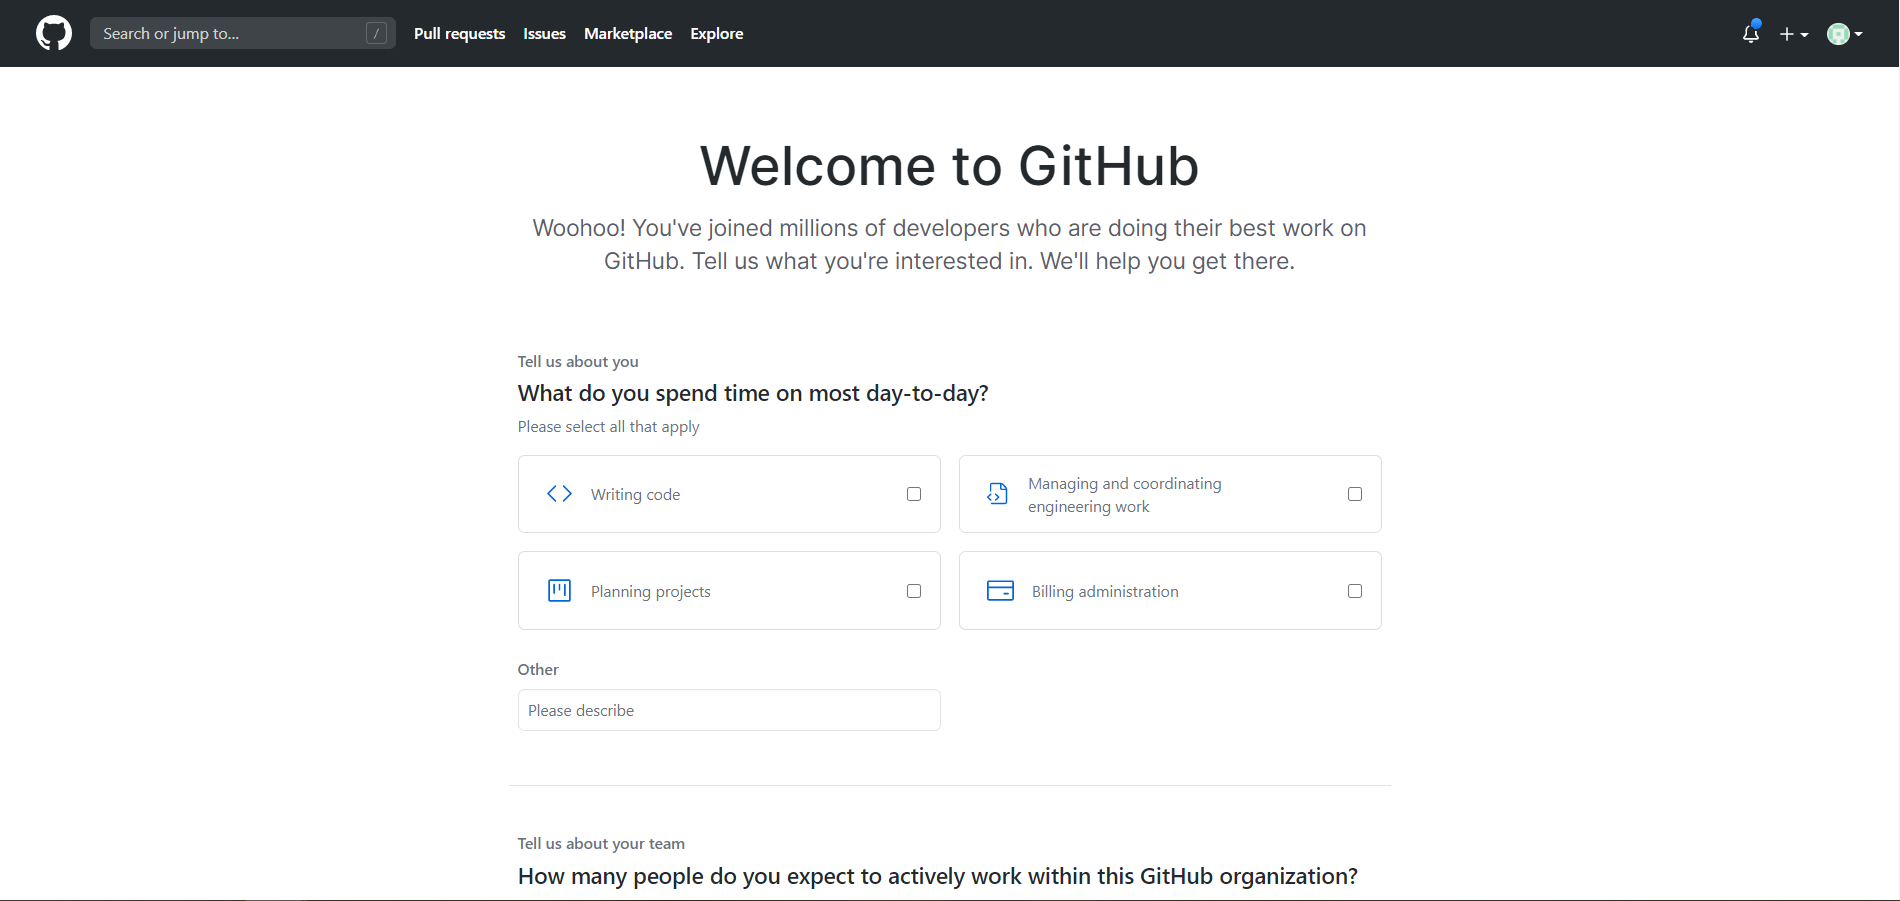Image resolution: width=1900 pixels, height=901 pixels.
Task: Open the GitHub Octocat logo home link
Action: pyautogui.click(x=54, y=33)
